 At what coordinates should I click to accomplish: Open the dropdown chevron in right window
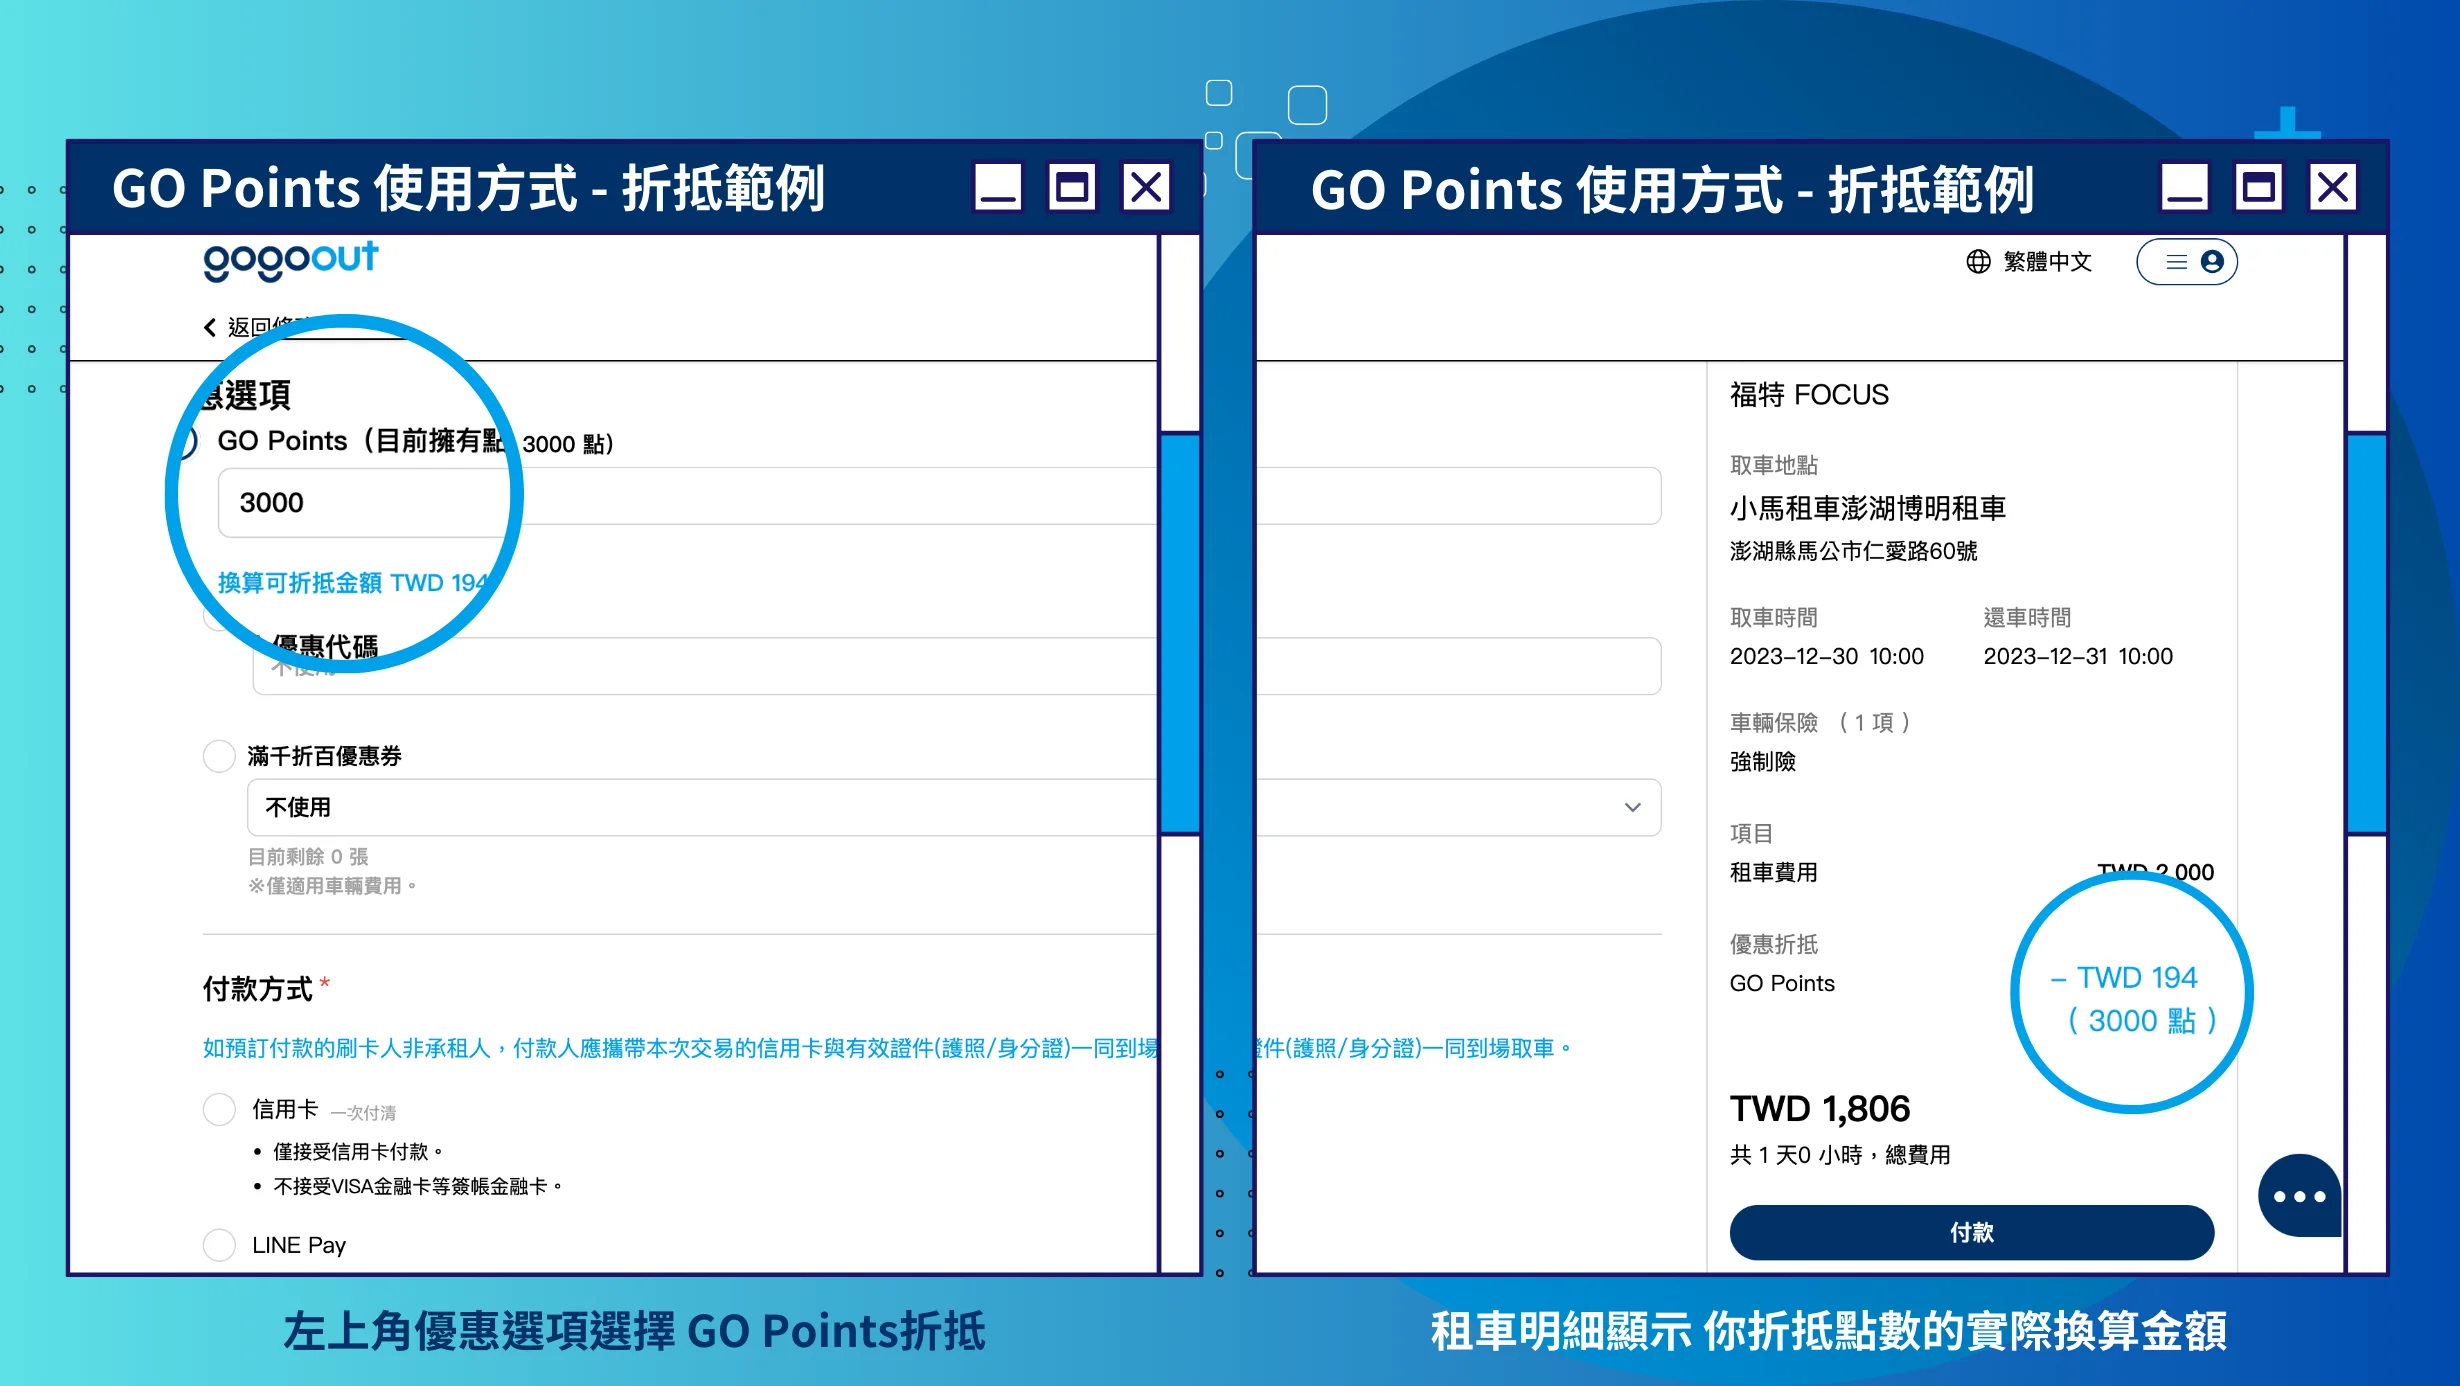[x=1633, y=807]
